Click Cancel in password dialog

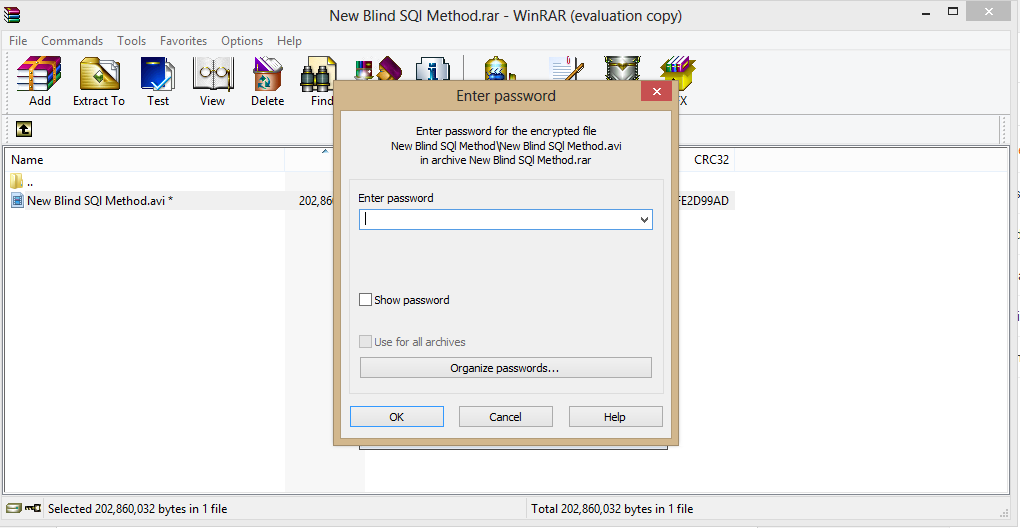505,417
